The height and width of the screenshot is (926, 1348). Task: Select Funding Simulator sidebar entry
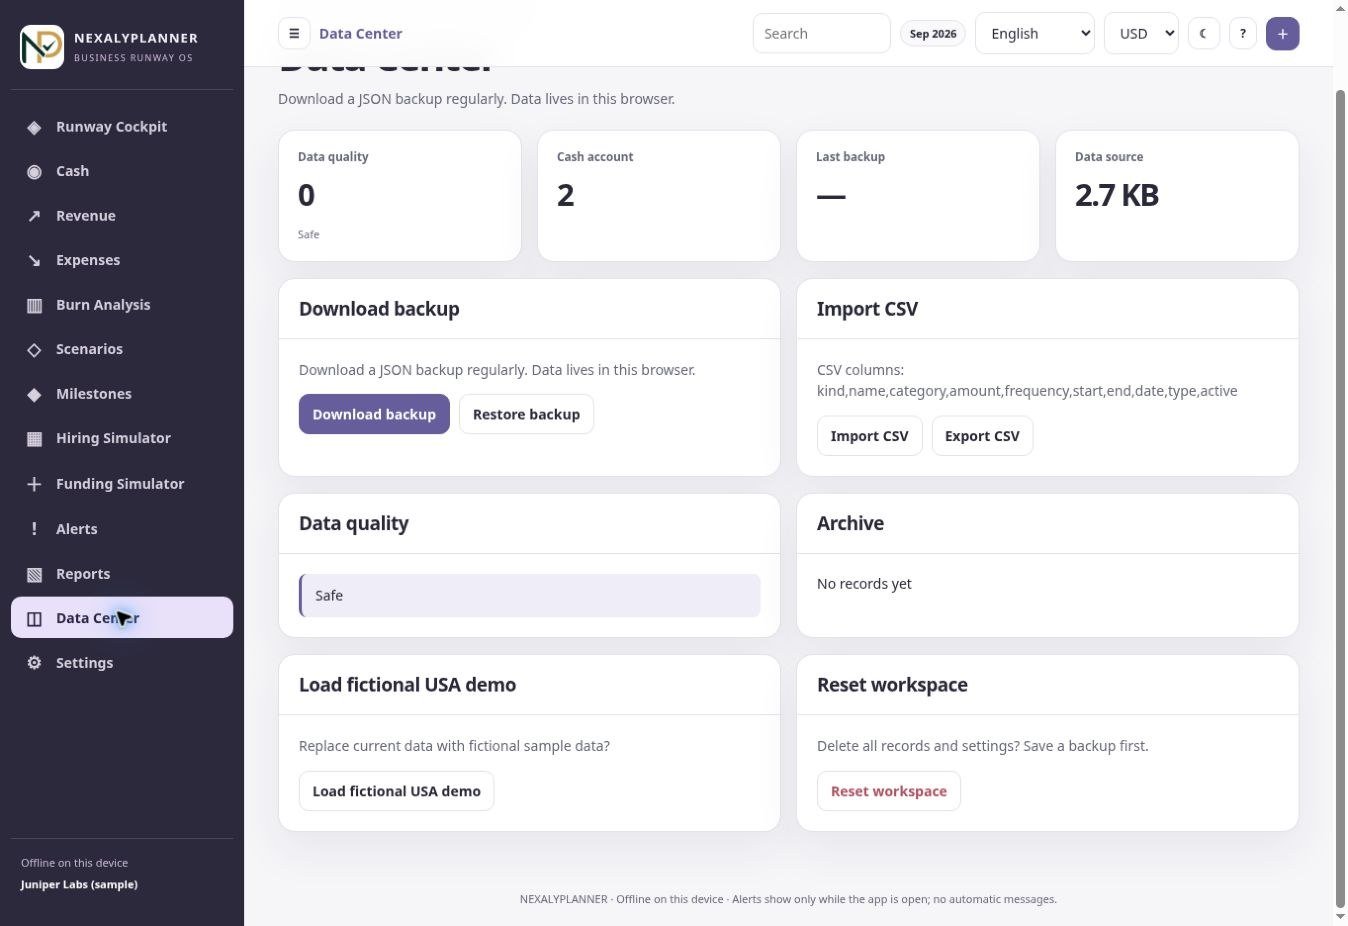click(x=122, y=484)
